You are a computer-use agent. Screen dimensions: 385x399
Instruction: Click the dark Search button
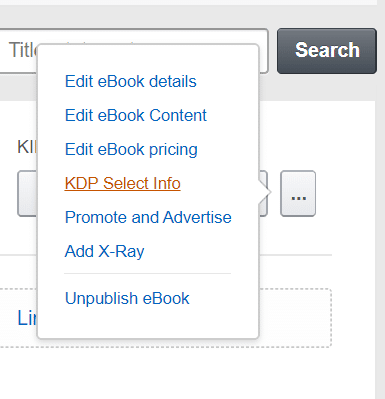[x=327, y=51]
